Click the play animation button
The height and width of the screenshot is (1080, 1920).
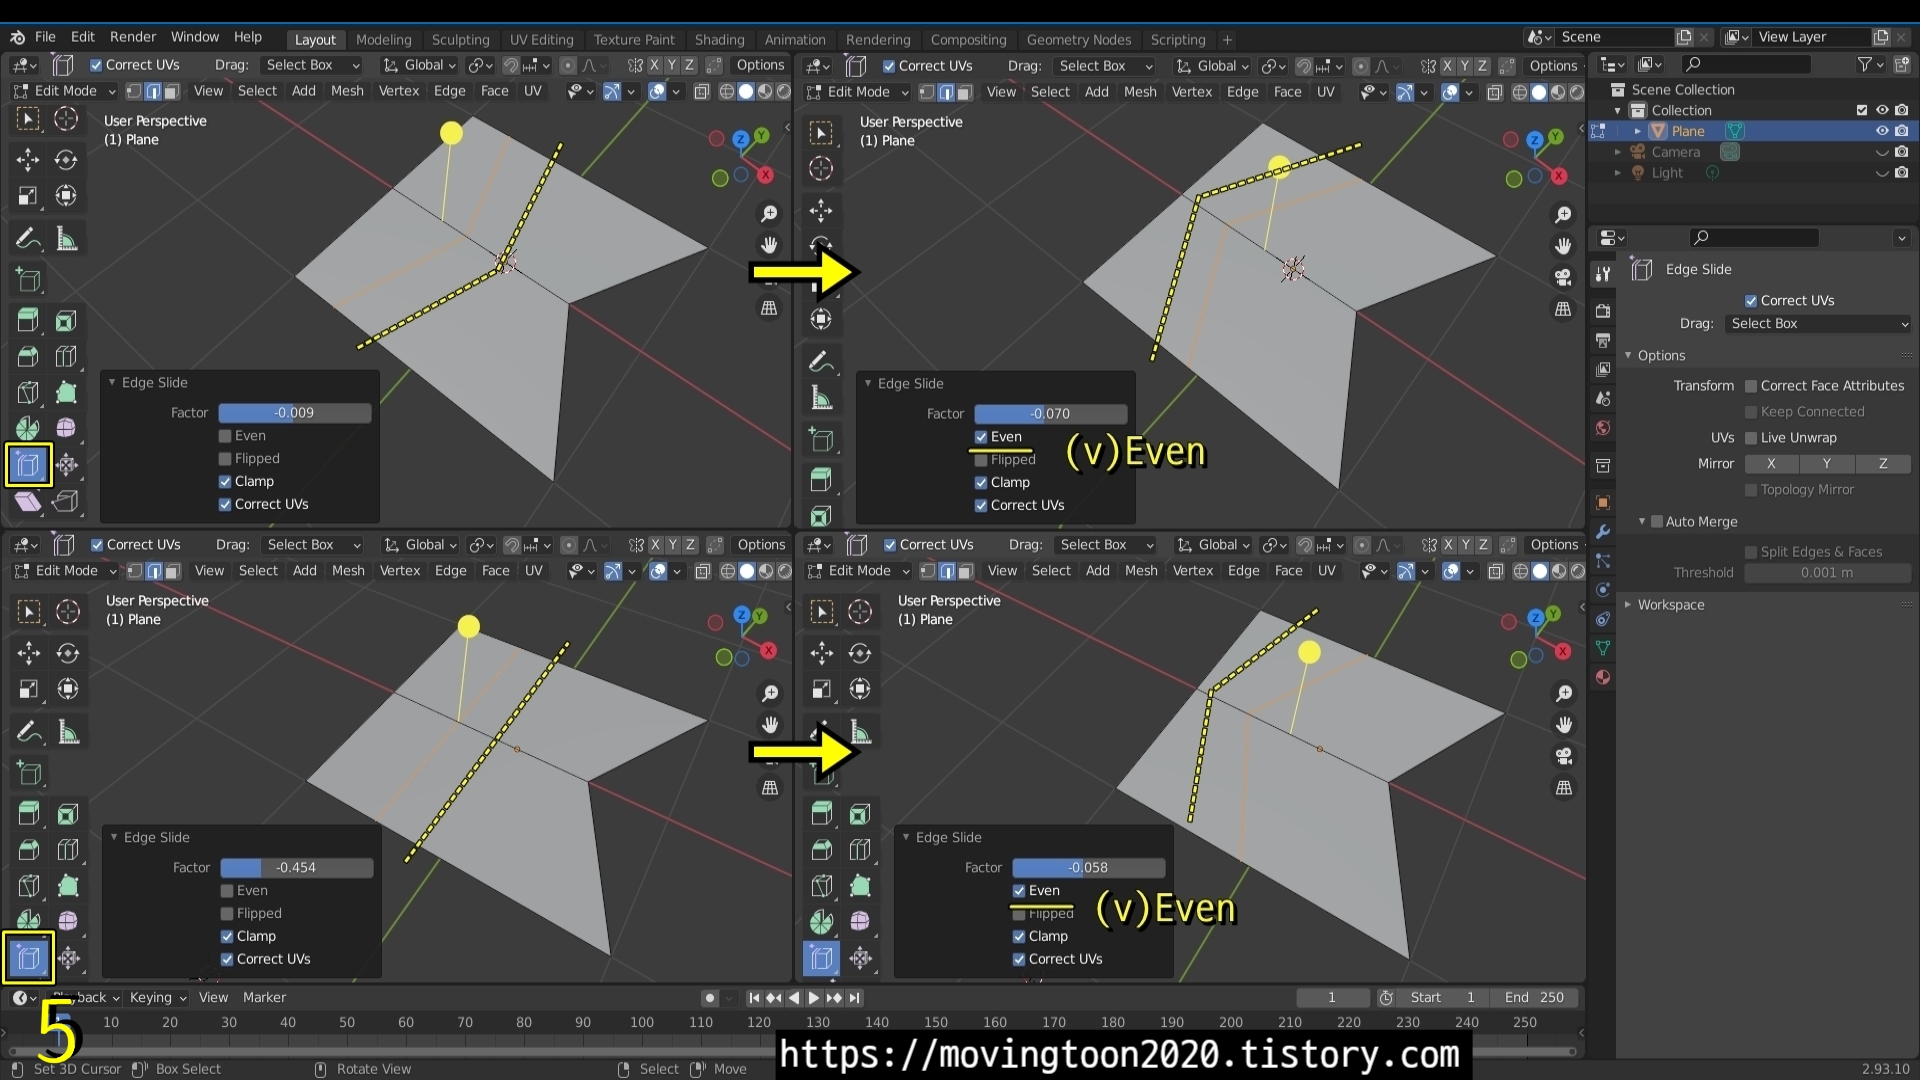(814, 998)
